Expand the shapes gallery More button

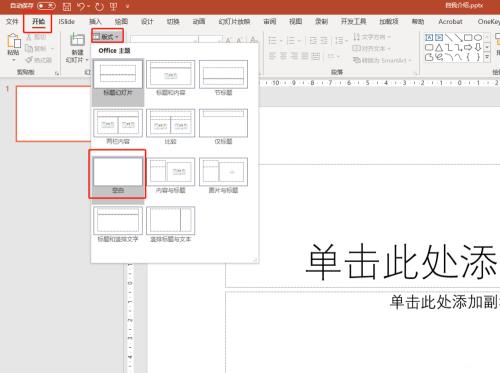click(487, 57)
